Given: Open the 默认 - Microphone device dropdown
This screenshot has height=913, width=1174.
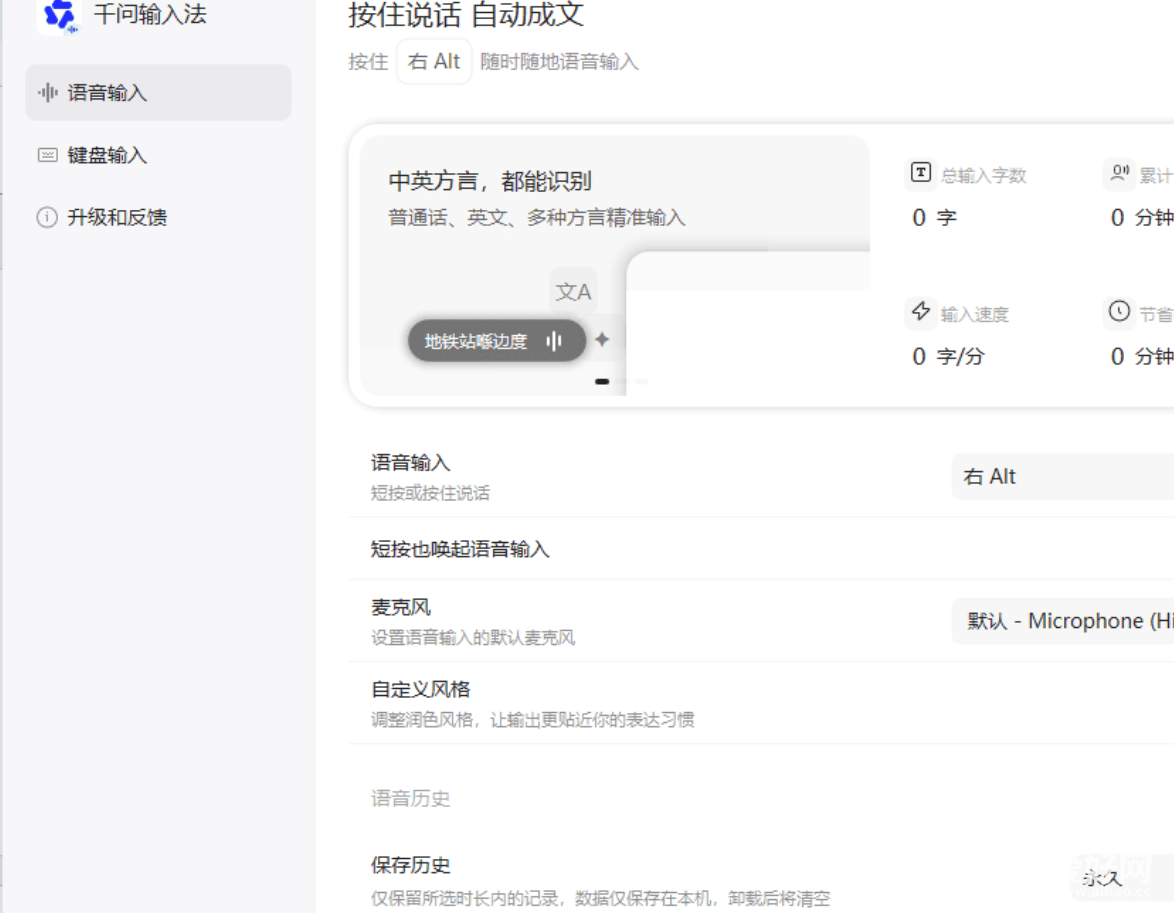Looking at the screenshot, I should pos(1062,621).
